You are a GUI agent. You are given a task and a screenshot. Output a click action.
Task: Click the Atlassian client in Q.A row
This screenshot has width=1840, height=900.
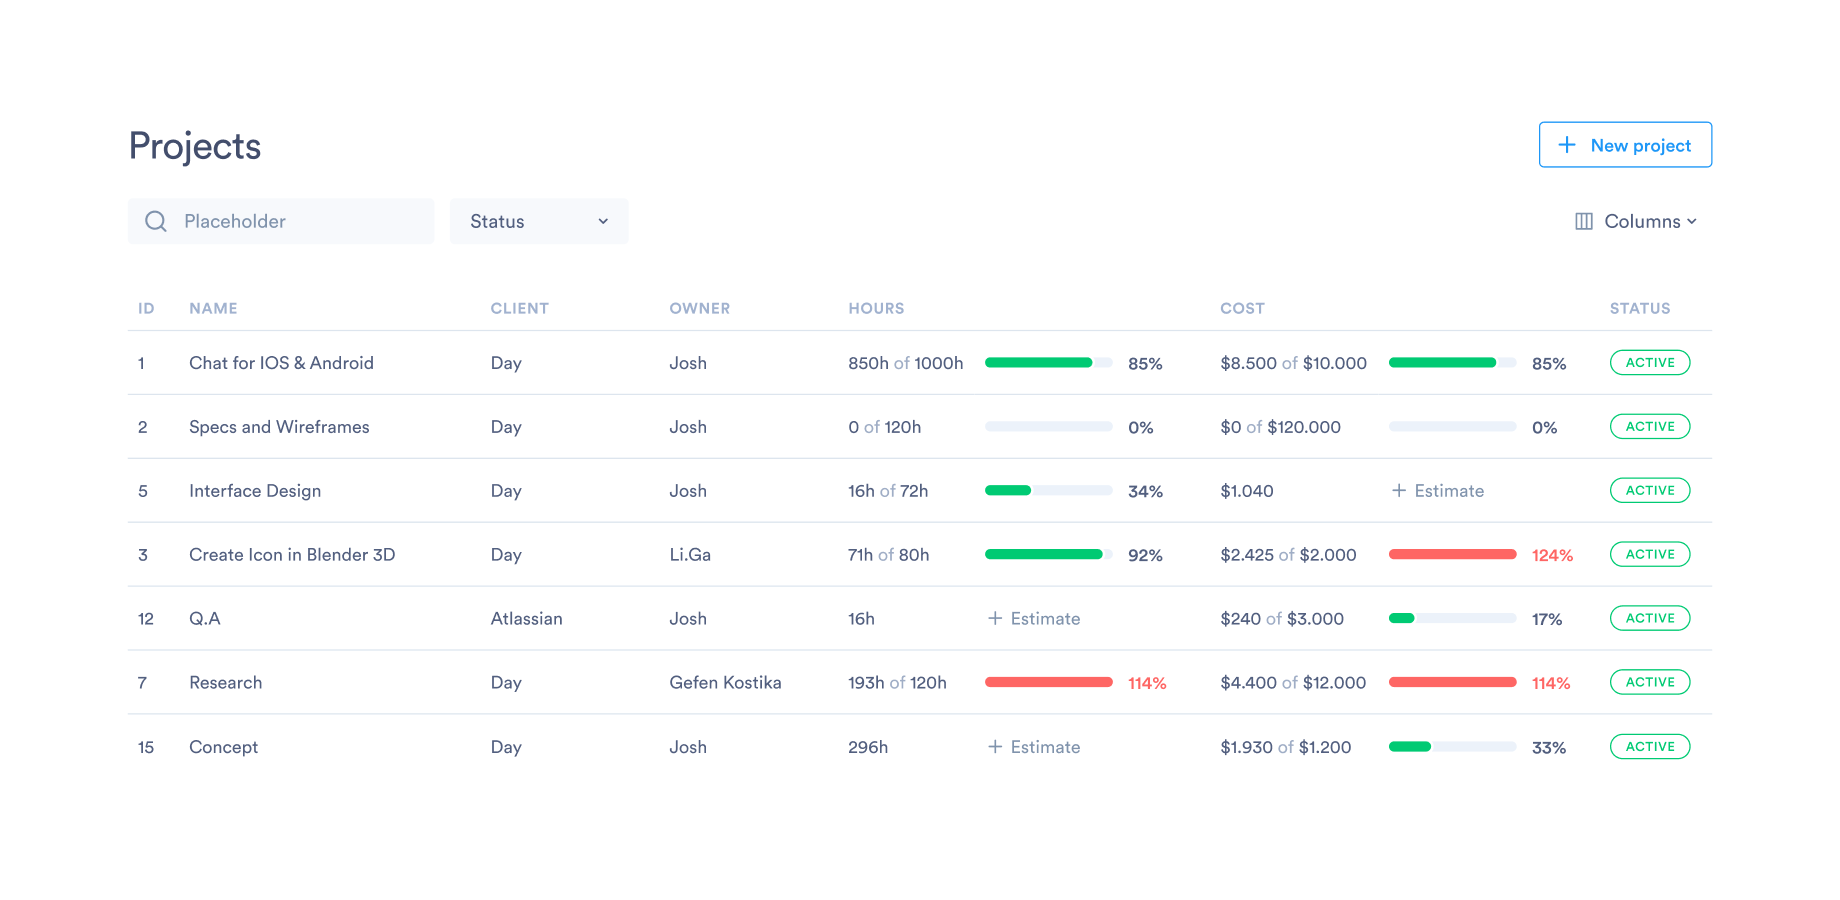click(x=526, y=619)
